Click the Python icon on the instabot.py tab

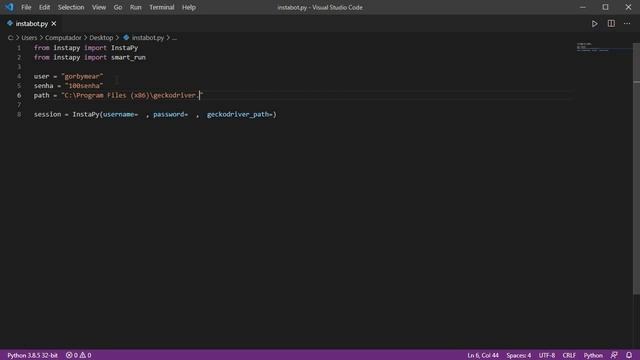click(10, 24)
